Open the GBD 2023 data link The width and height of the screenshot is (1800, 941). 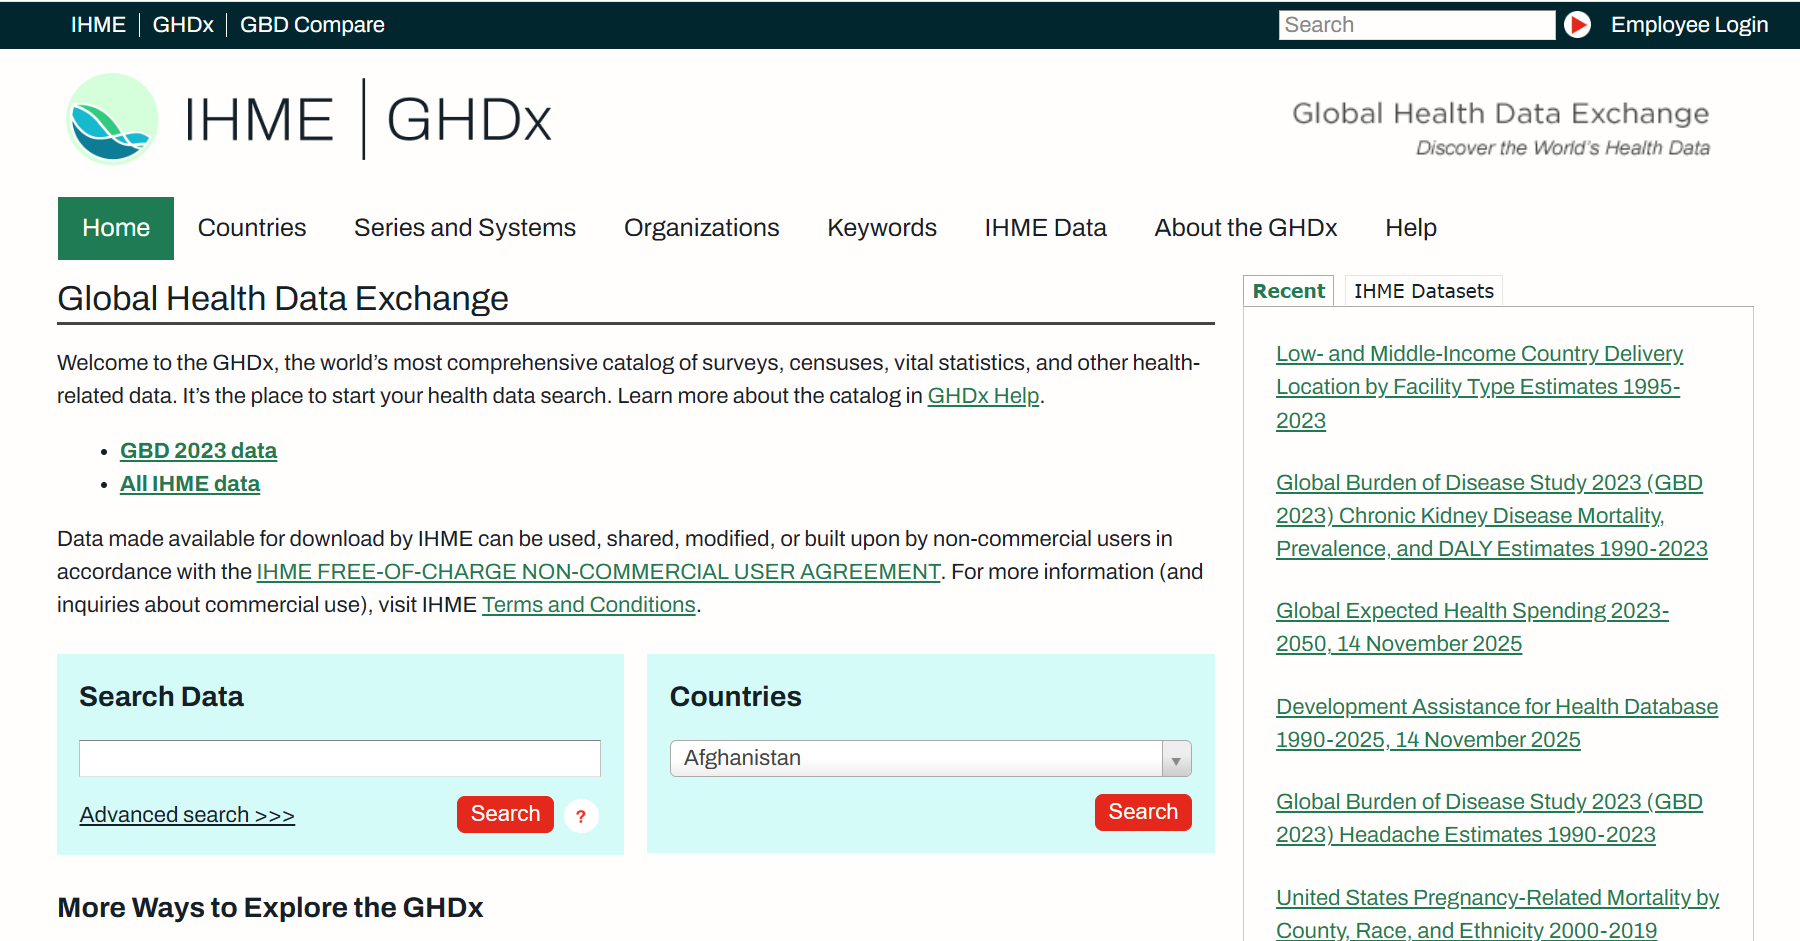pos(198,451)
